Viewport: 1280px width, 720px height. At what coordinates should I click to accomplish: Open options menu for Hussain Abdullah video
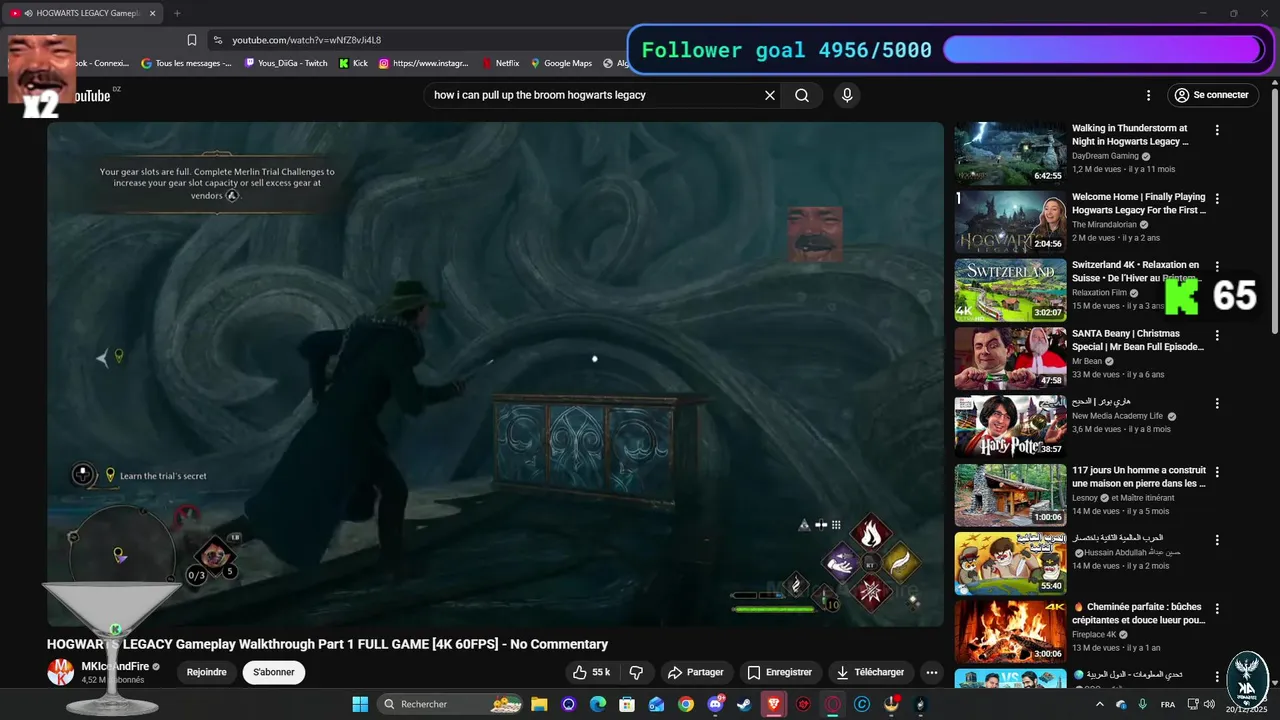tap(1217, 540)
